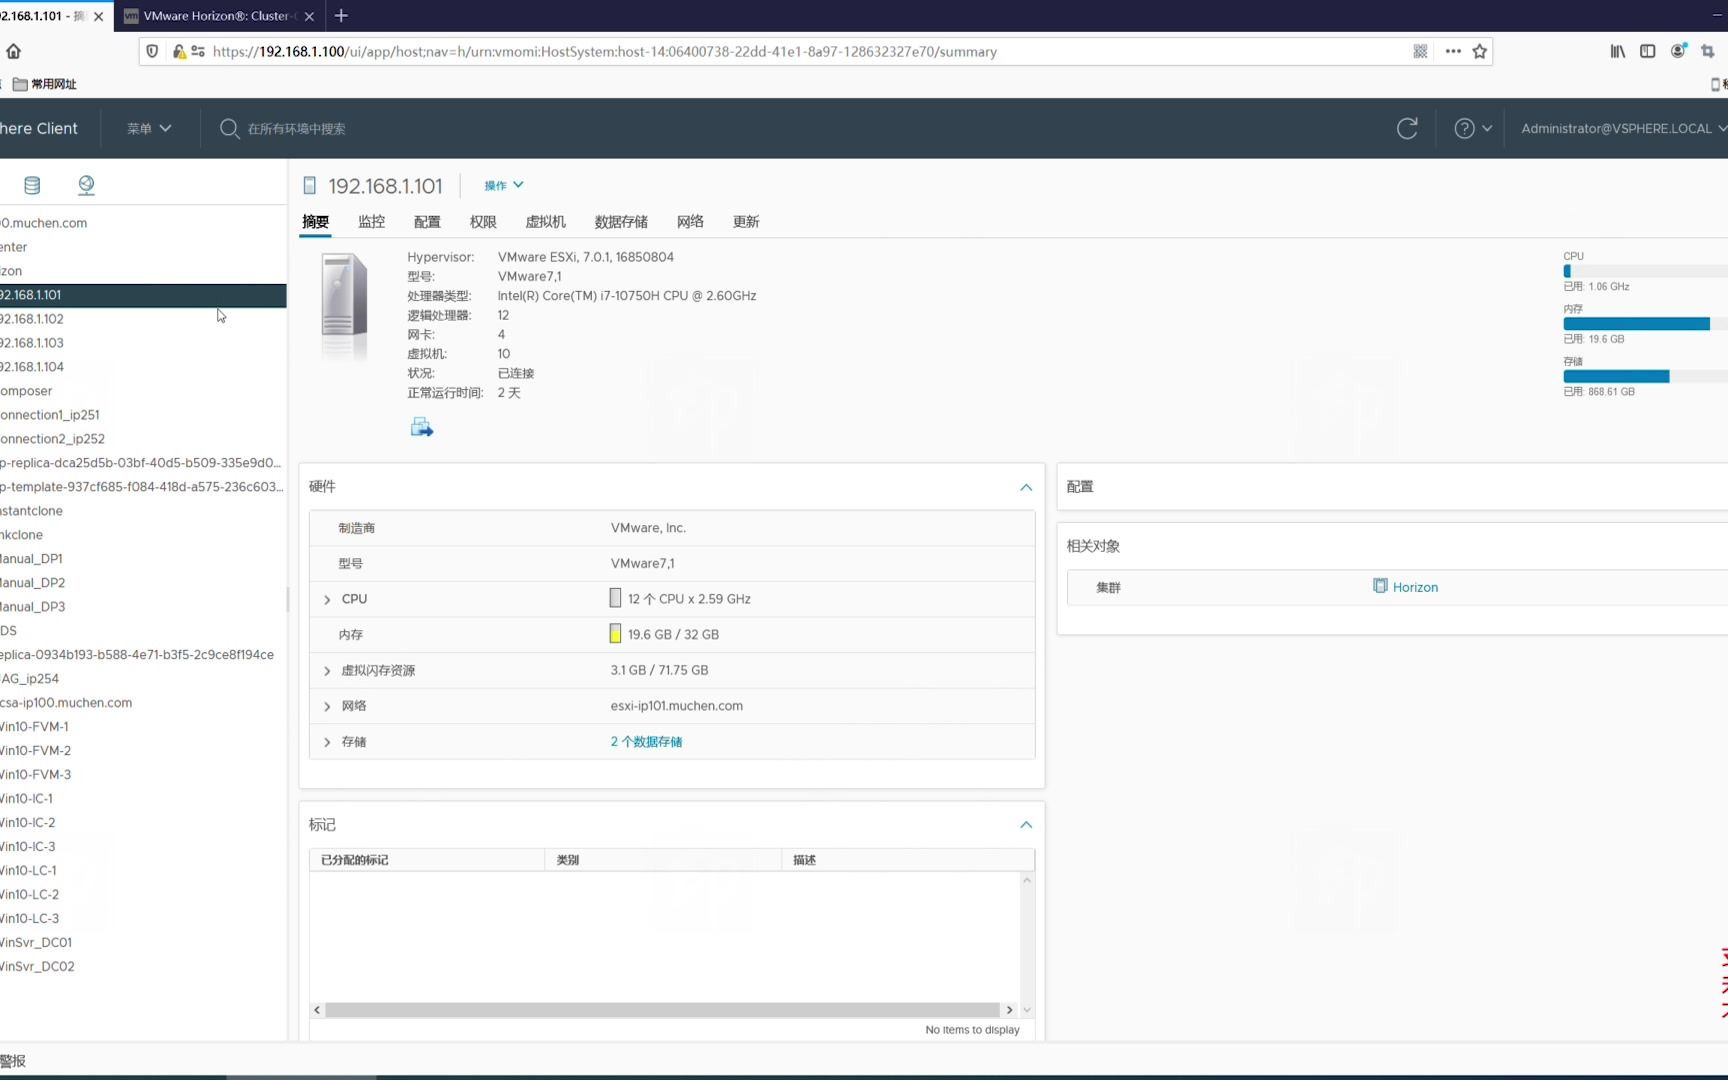Expand the 存储 hardware row
This screenshot has height=1080, width=1728.
[x=327, y=742]
